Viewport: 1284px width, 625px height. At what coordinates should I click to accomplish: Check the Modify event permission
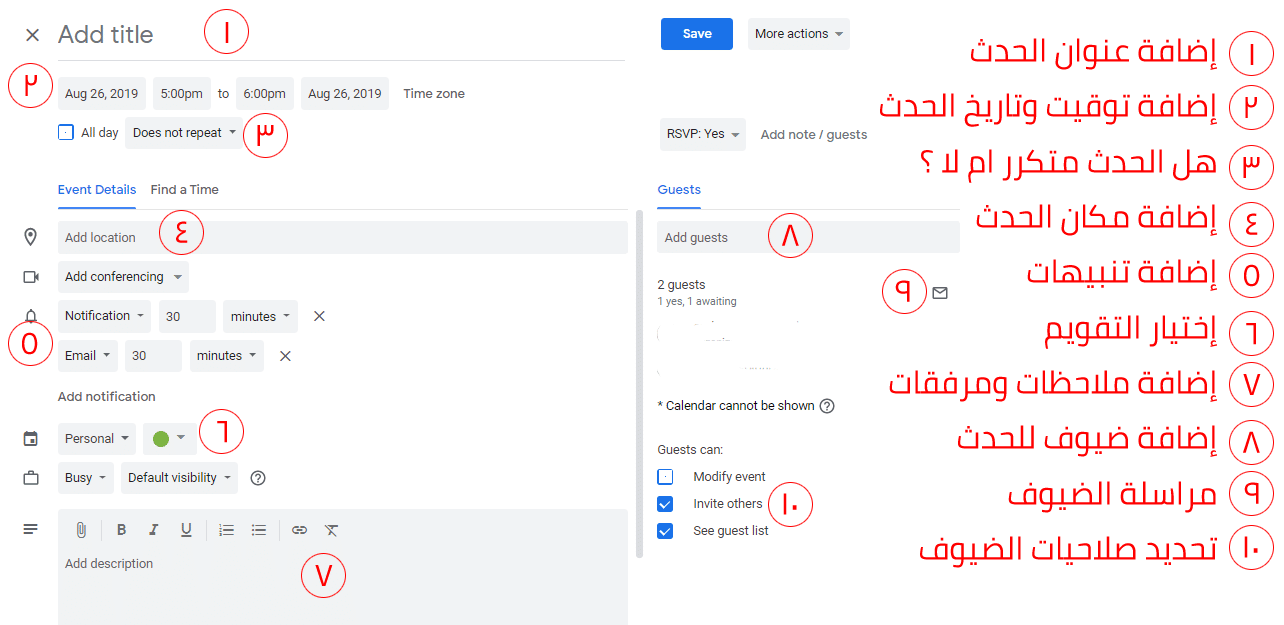point(665,476)
